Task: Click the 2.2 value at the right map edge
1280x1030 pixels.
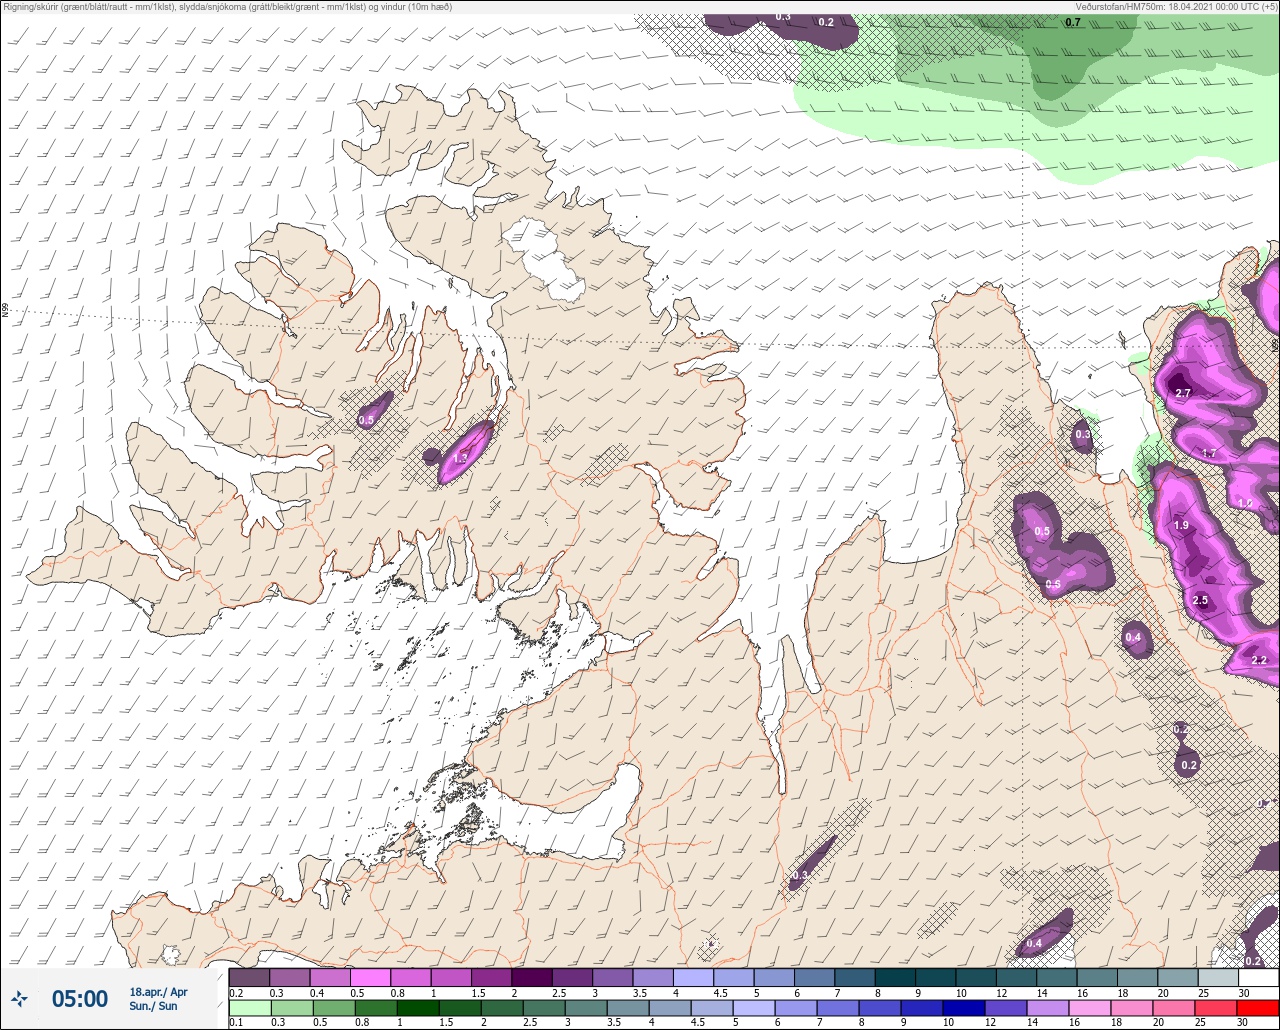Action: (x=1259, y=661)
